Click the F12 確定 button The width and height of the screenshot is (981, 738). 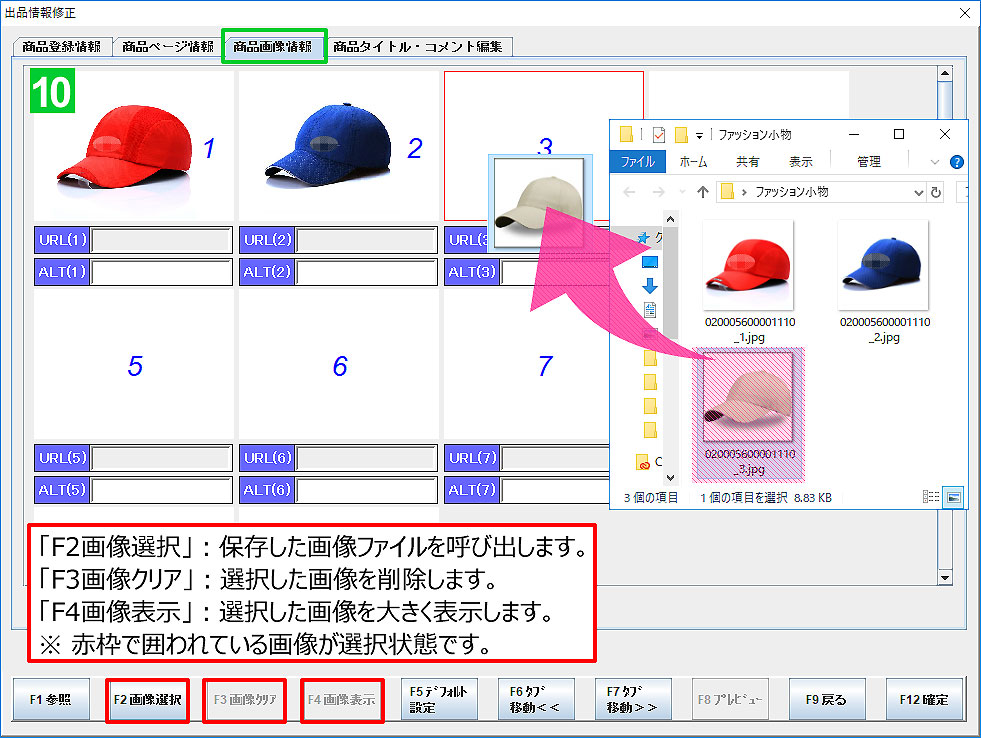click(x=925, y=700)
